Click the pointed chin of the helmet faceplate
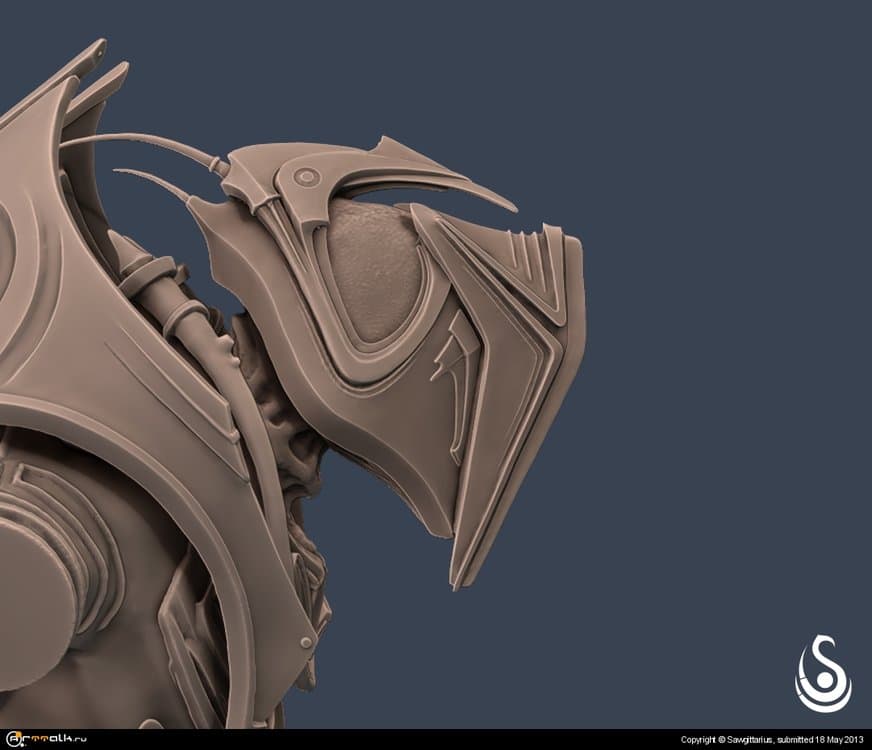Image resolution: width=872 pixels, height=750 pixels. [x=462, y=570]
